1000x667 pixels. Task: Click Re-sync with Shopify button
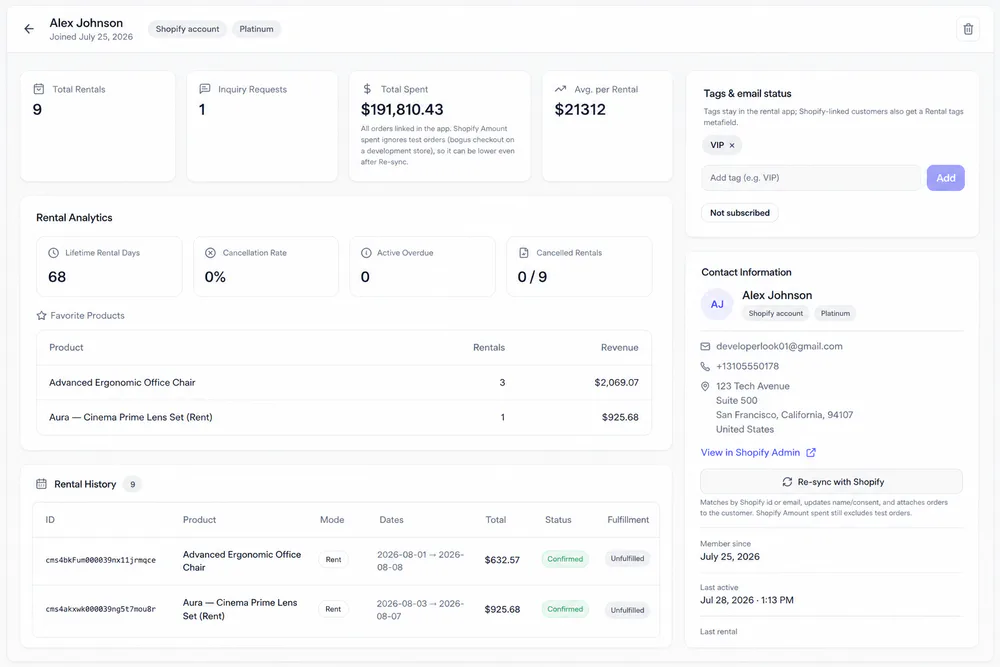point(832,481)
